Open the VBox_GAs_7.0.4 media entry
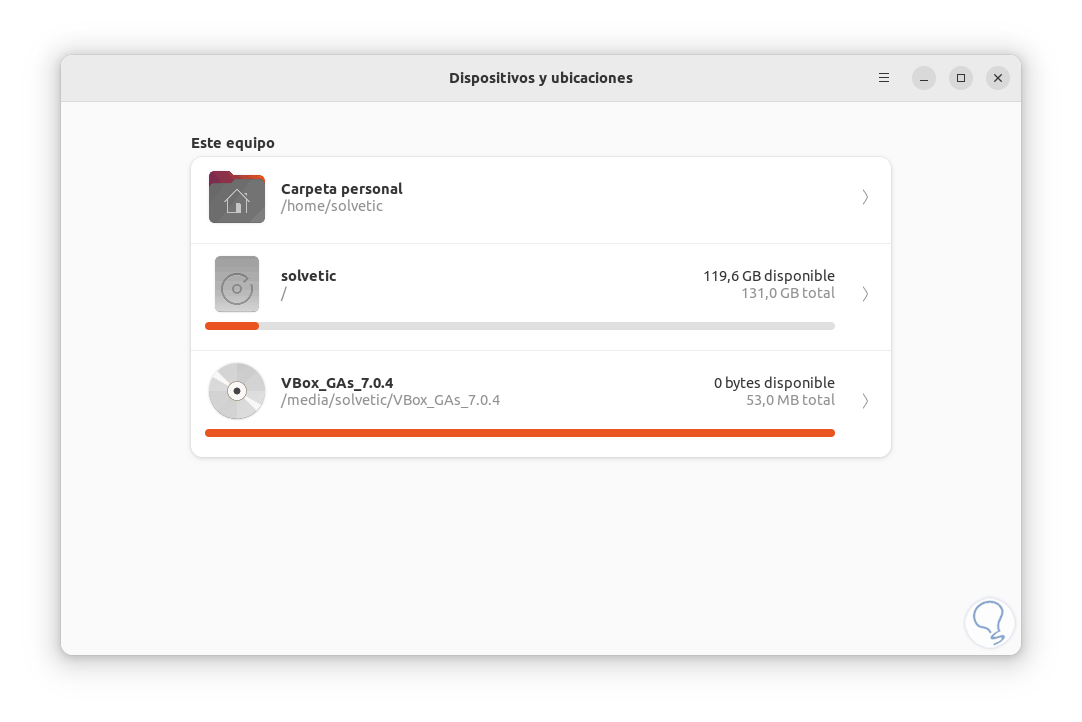 pyautogui.click(x=337, y=383)
